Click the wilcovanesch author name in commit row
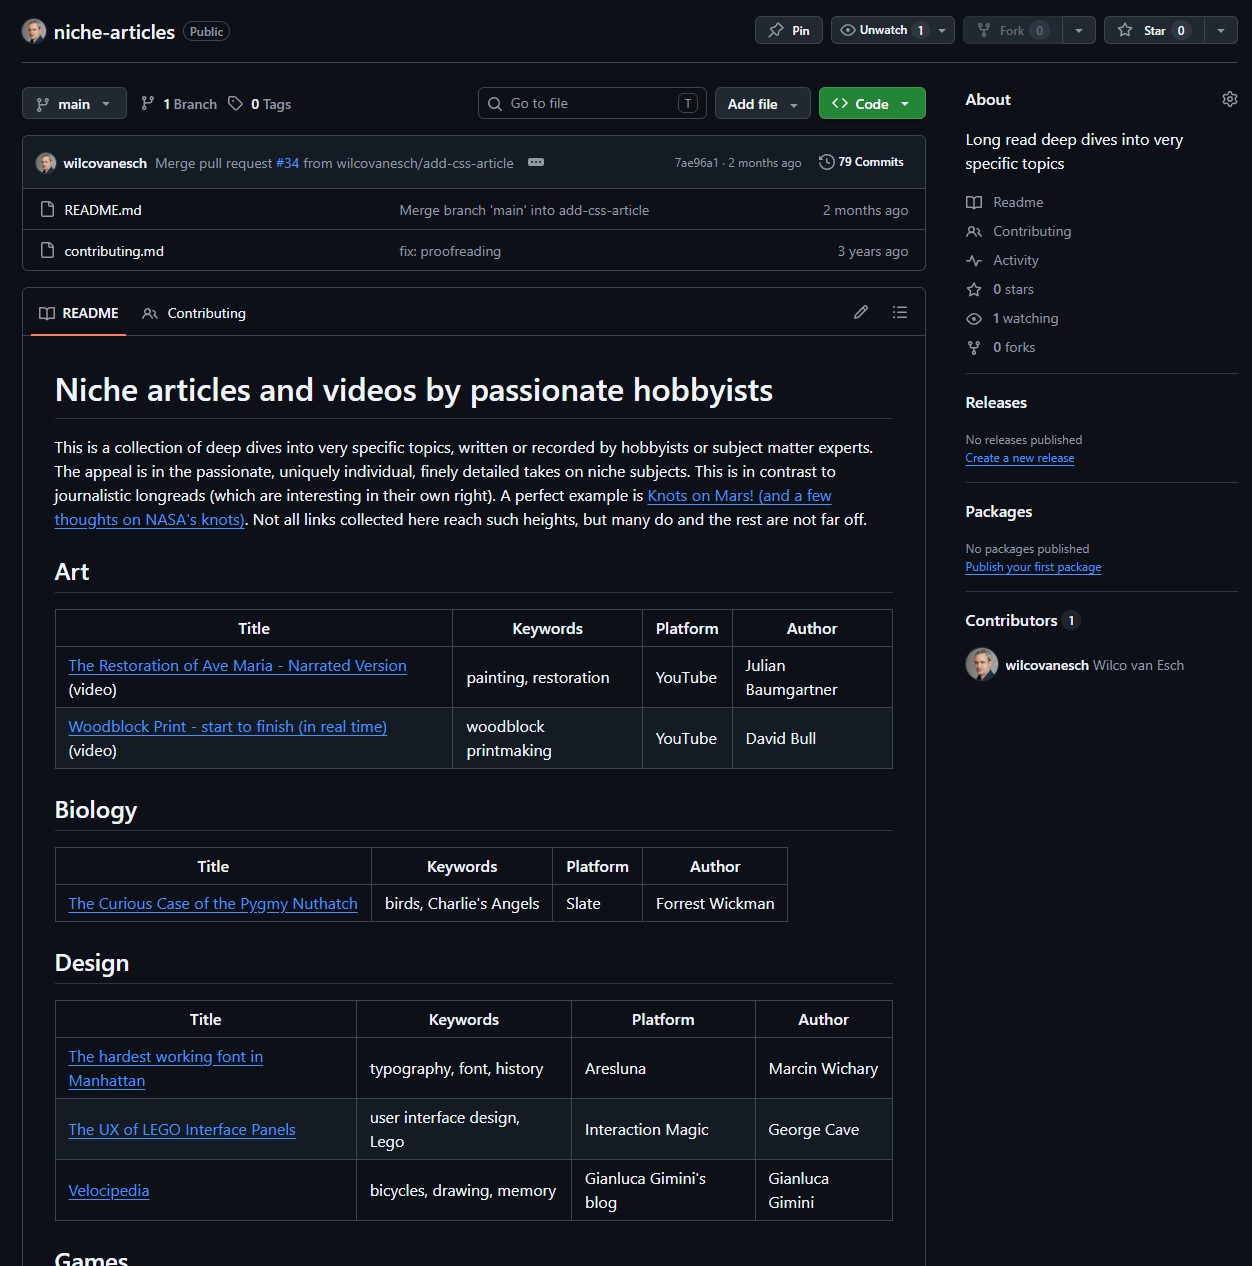 105,163
